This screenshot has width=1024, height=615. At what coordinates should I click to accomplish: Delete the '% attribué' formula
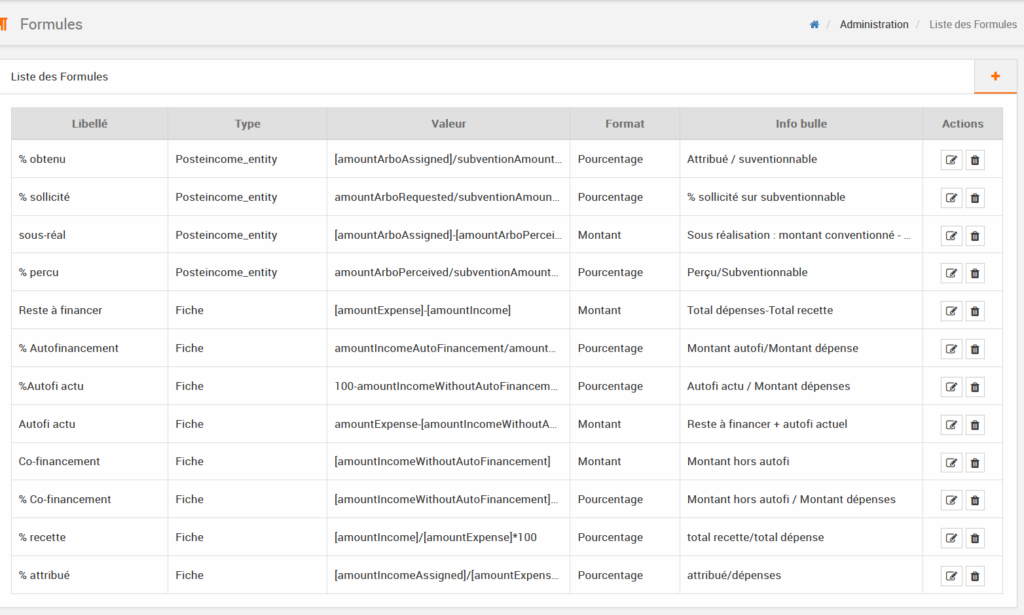[x=975, y=576]
